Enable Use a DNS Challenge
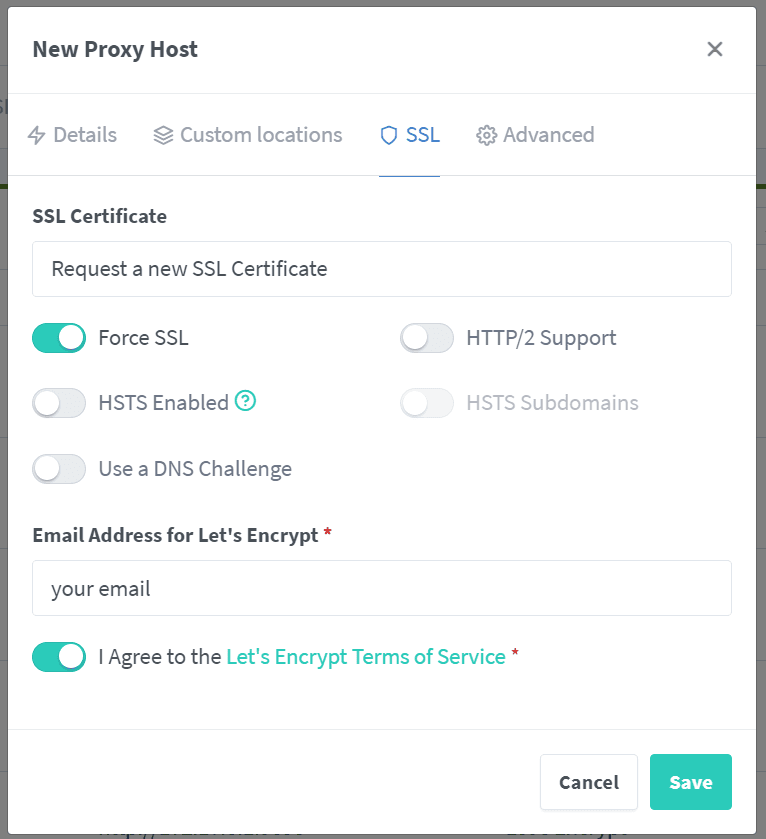766x839 pixels. coord(58,468)
